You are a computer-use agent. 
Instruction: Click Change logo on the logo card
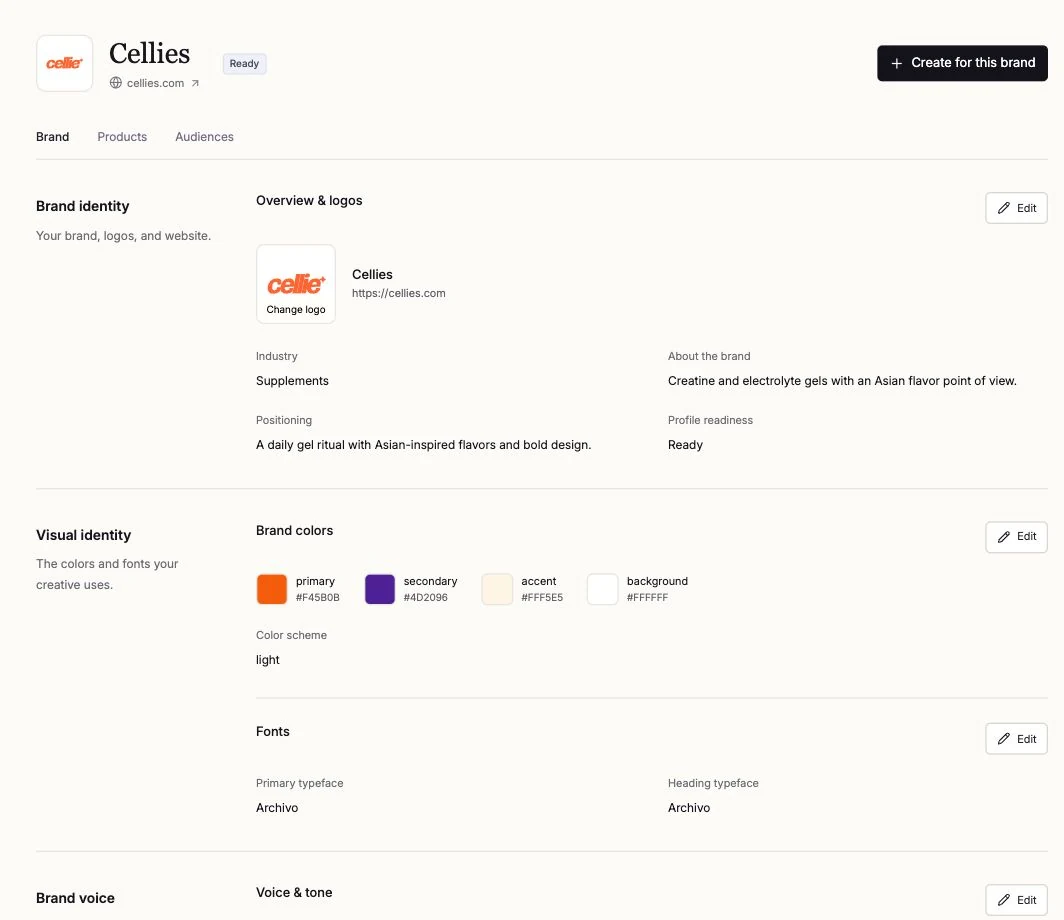point(296,309)
